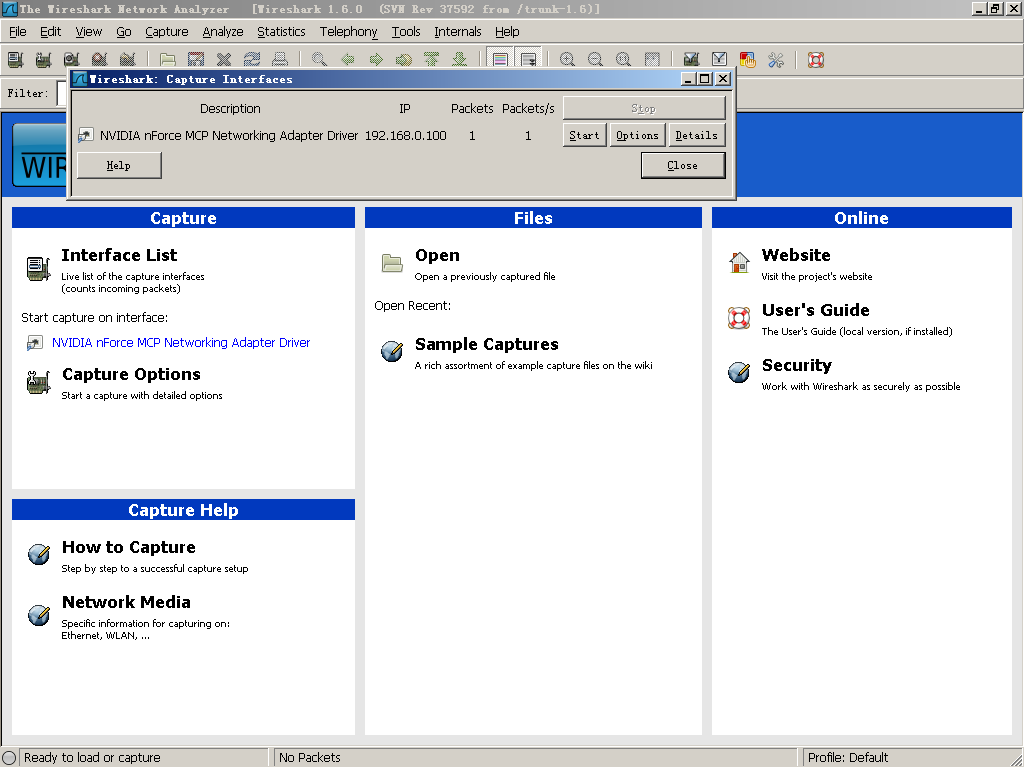Click expert info circle in status bar
This screenshot has height=768, width=1024.
9,758
